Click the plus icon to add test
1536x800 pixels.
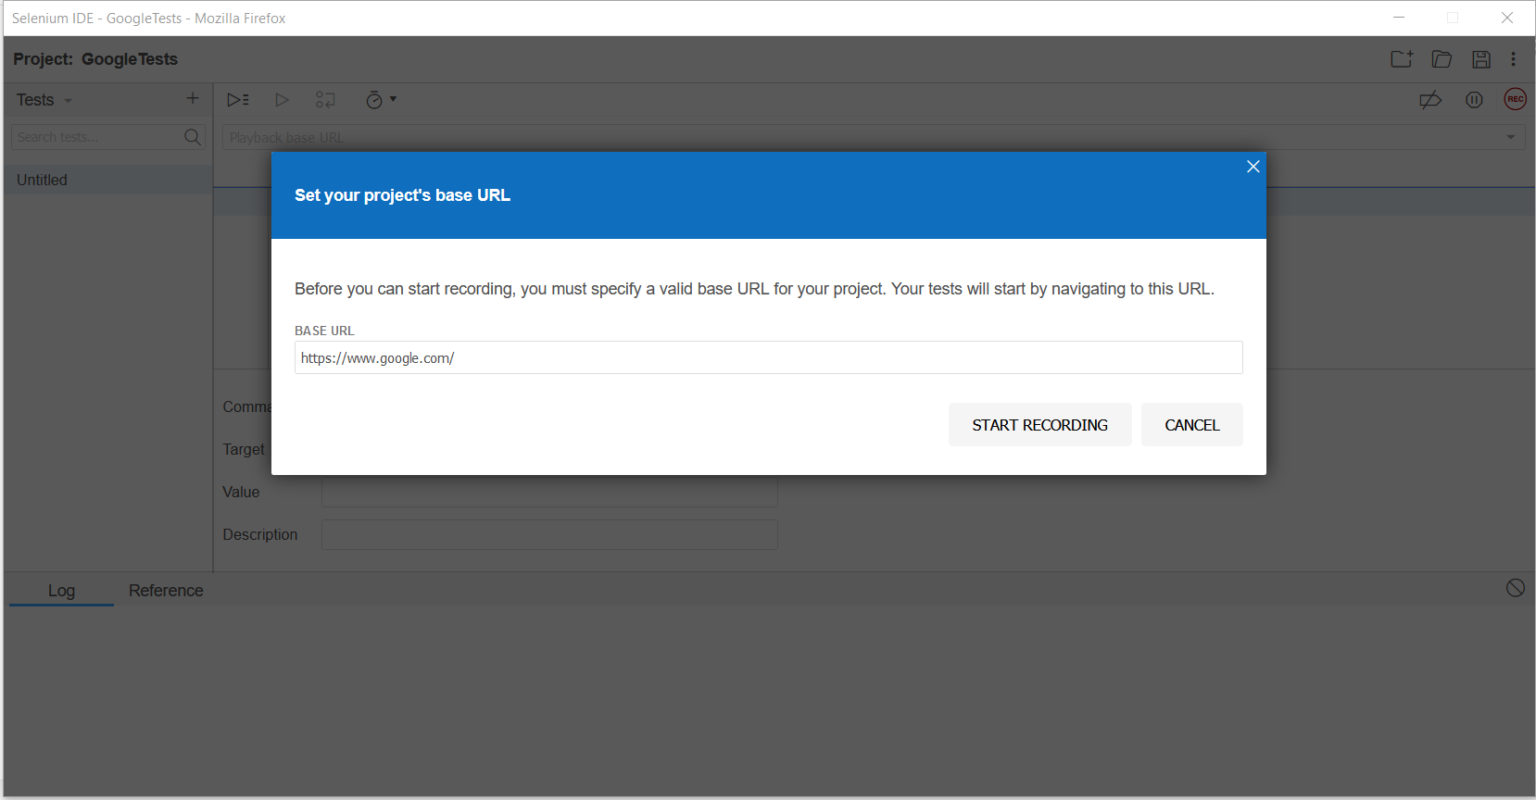click(192, 98)
